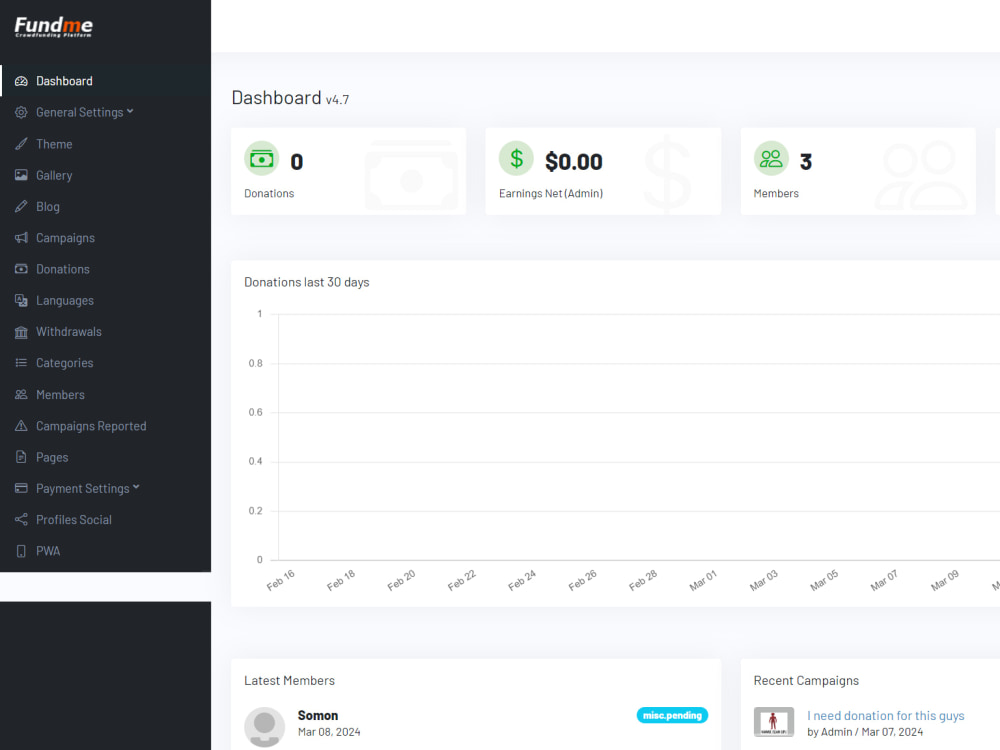Open Donations via its sidebar icon

pos(21,268)
